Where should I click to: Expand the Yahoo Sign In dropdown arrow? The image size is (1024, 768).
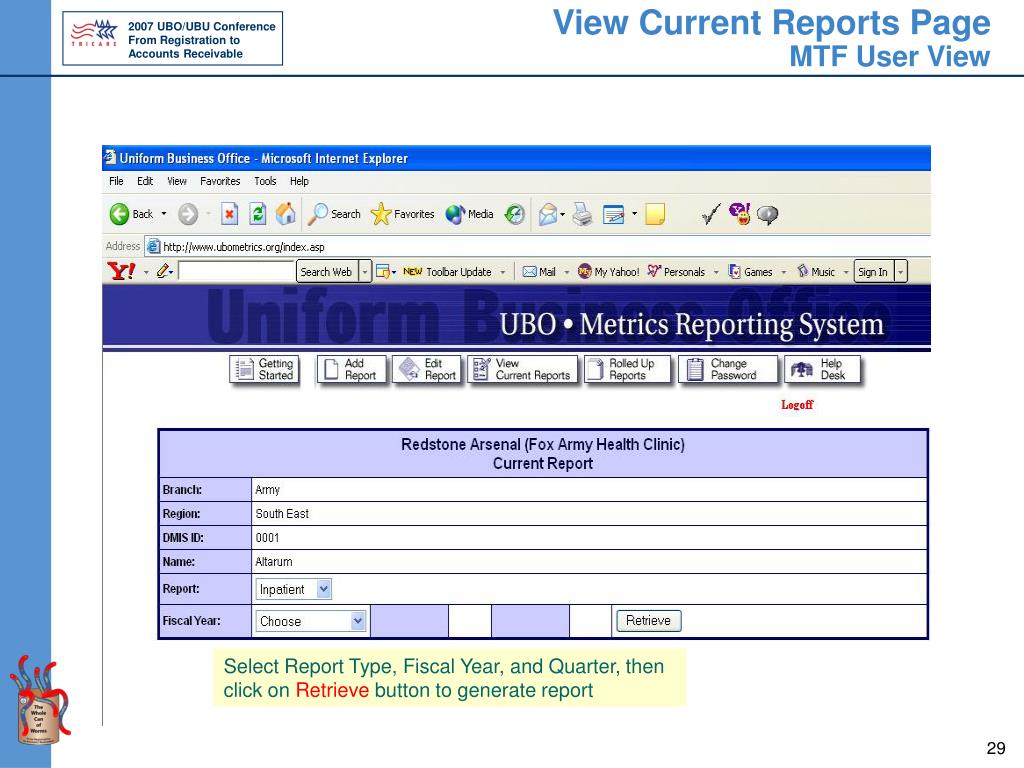901,272
